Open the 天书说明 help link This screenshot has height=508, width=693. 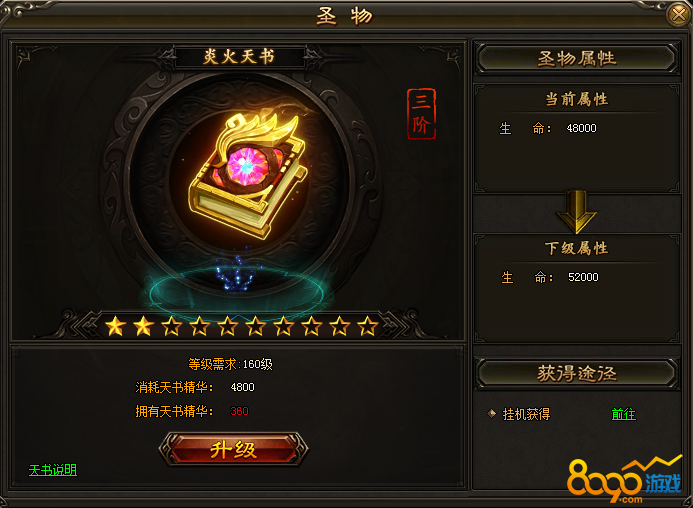point(53,470)
